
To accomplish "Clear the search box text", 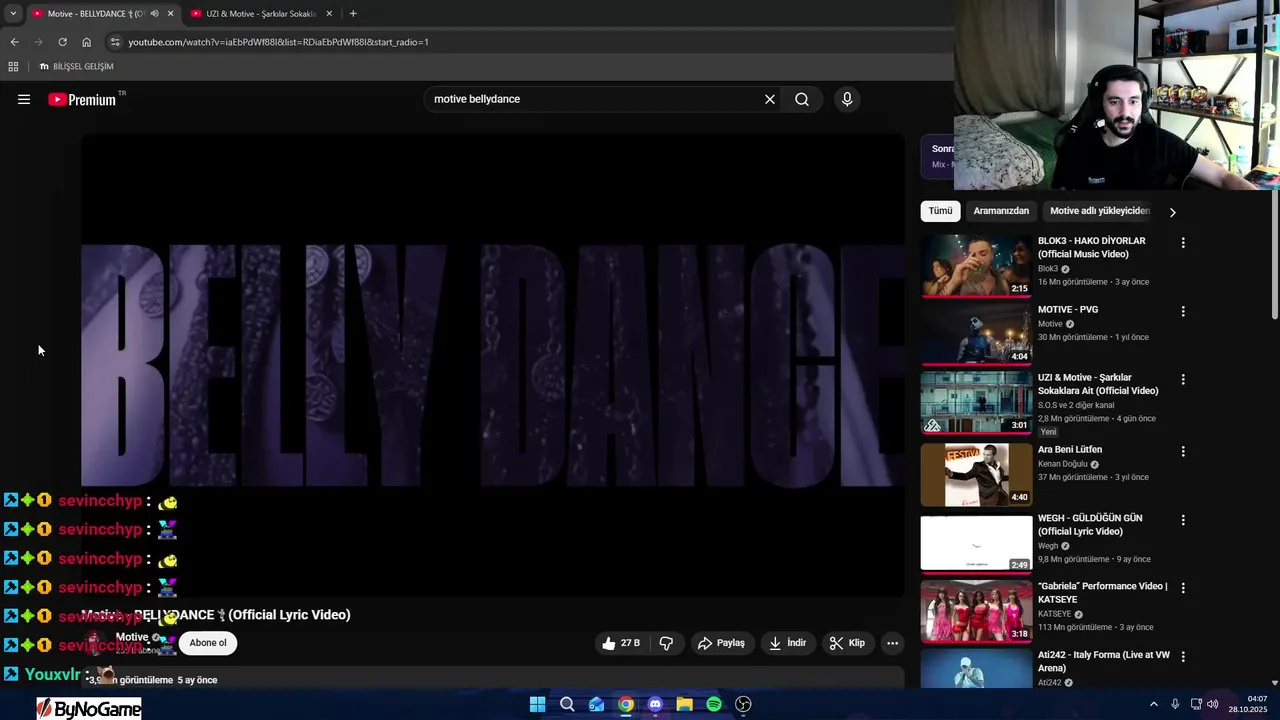I will [x=770, y=99].
